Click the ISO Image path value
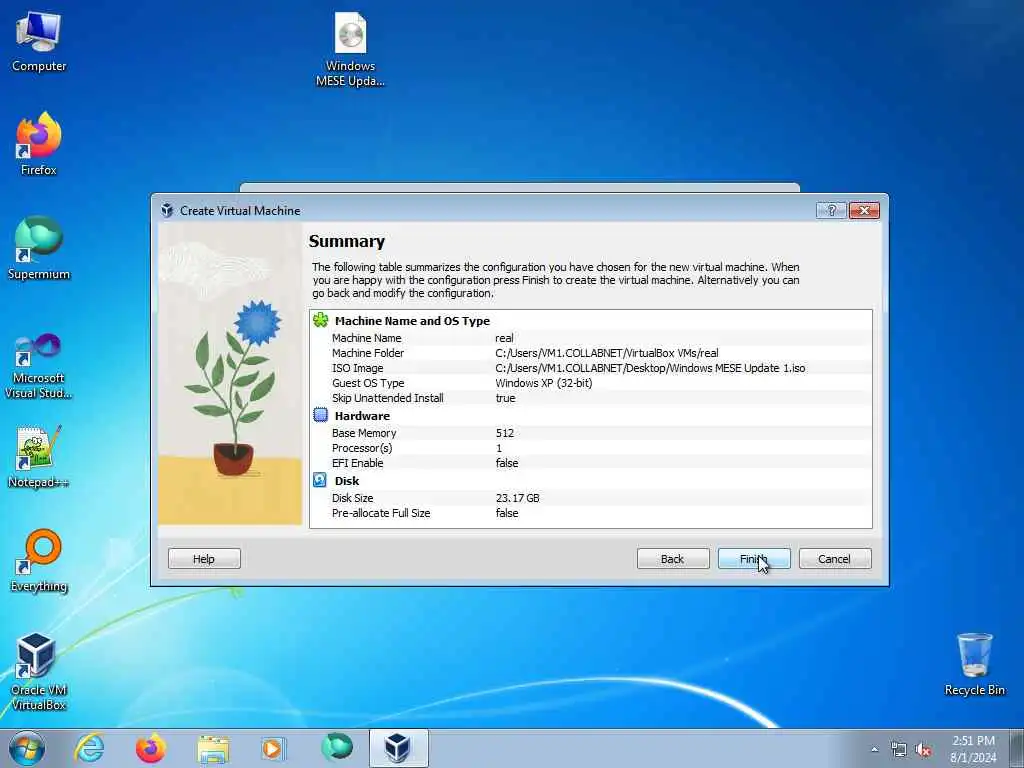1024x768 pixels. tap(650, 368)
